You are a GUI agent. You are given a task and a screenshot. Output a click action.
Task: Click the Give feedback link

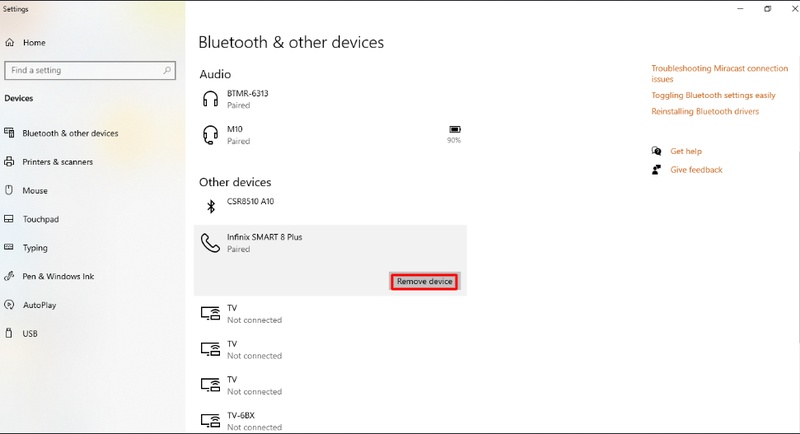point(696,170)
